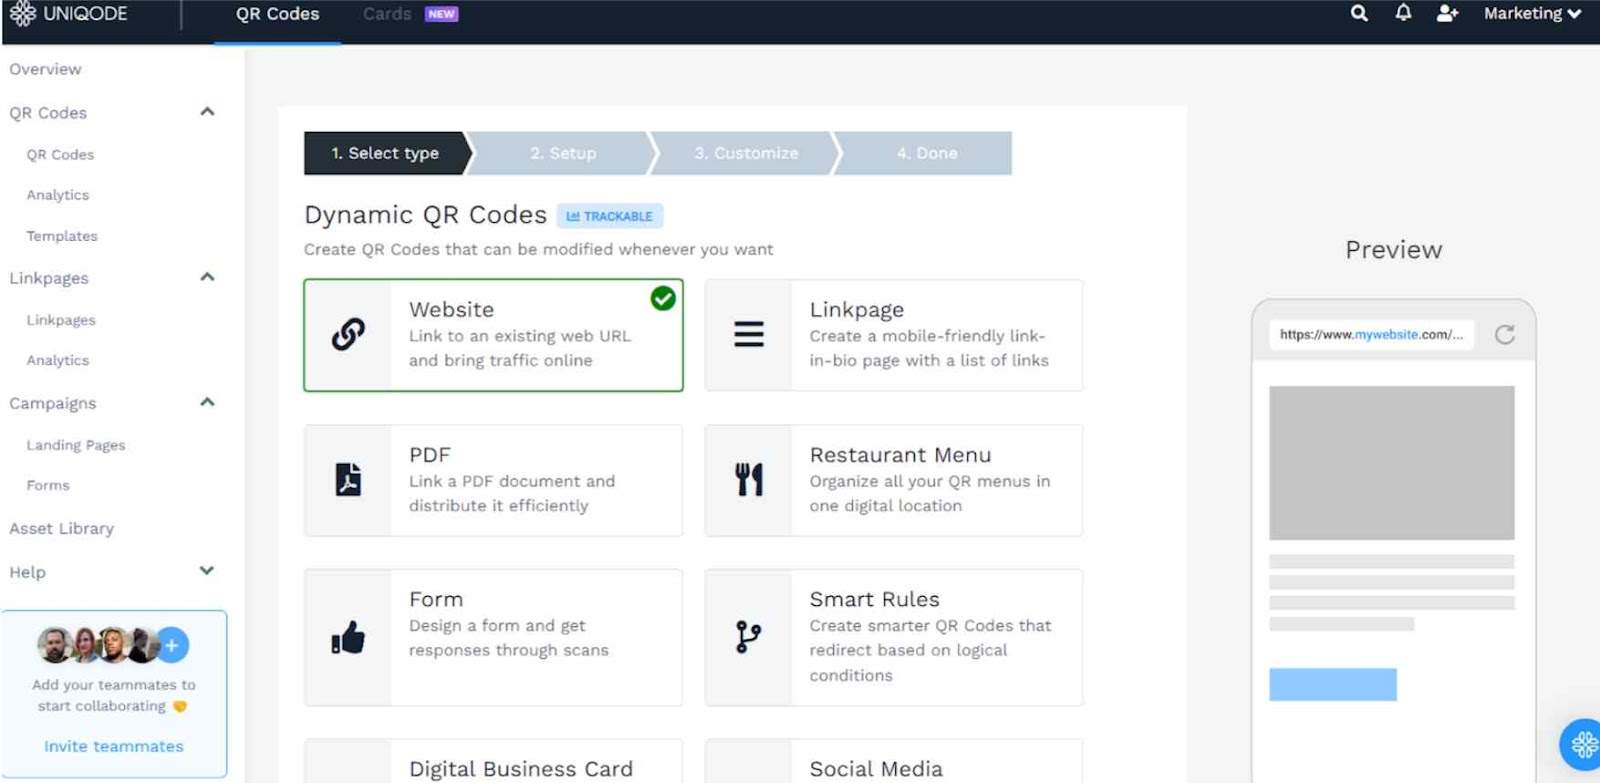
Task: Collapse the QR Codes sidebar section
Action: pyautogui.click(x=207, y=112)
